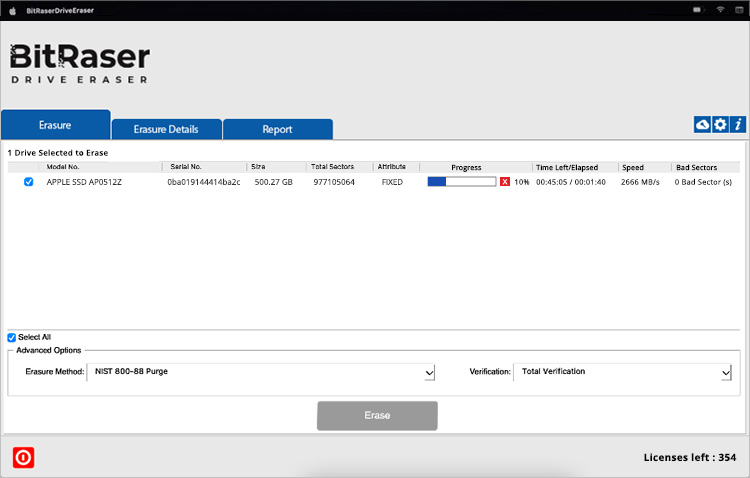The image size is (750, 478).
Task: Click the 1 Drive Selected to Erase label
Action: pos(58,153)
